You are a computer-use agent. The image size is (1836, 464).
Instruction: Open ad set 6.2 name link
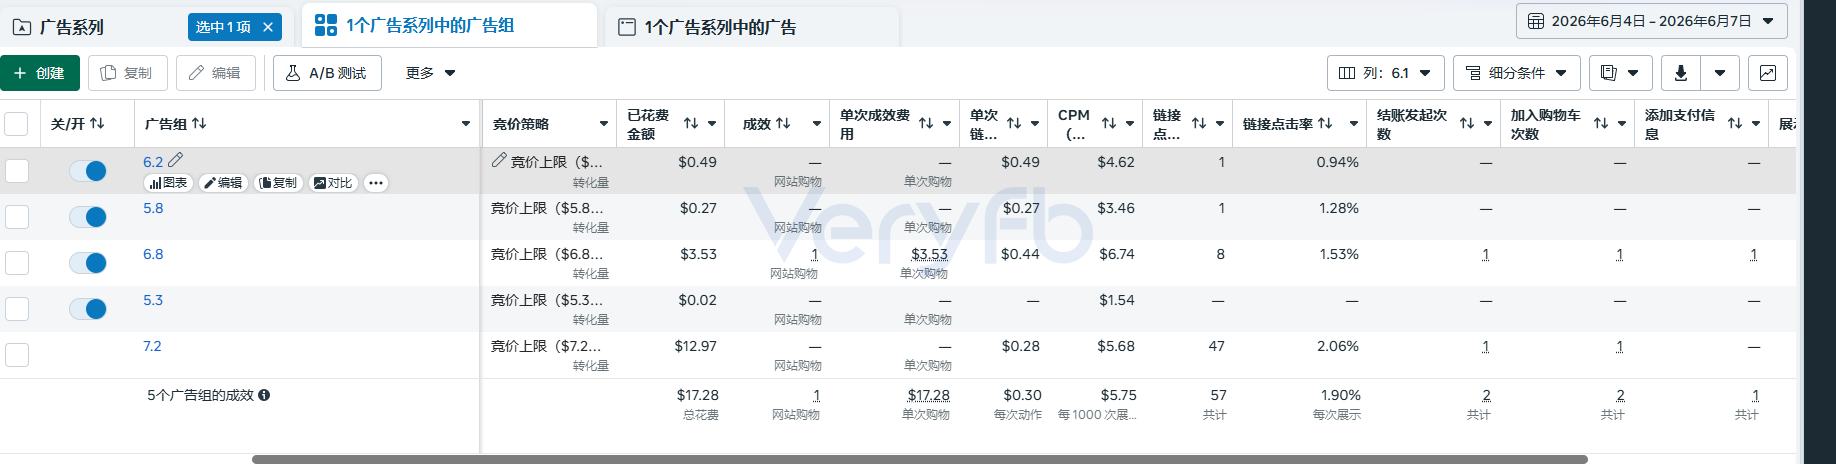pos(153,162)
